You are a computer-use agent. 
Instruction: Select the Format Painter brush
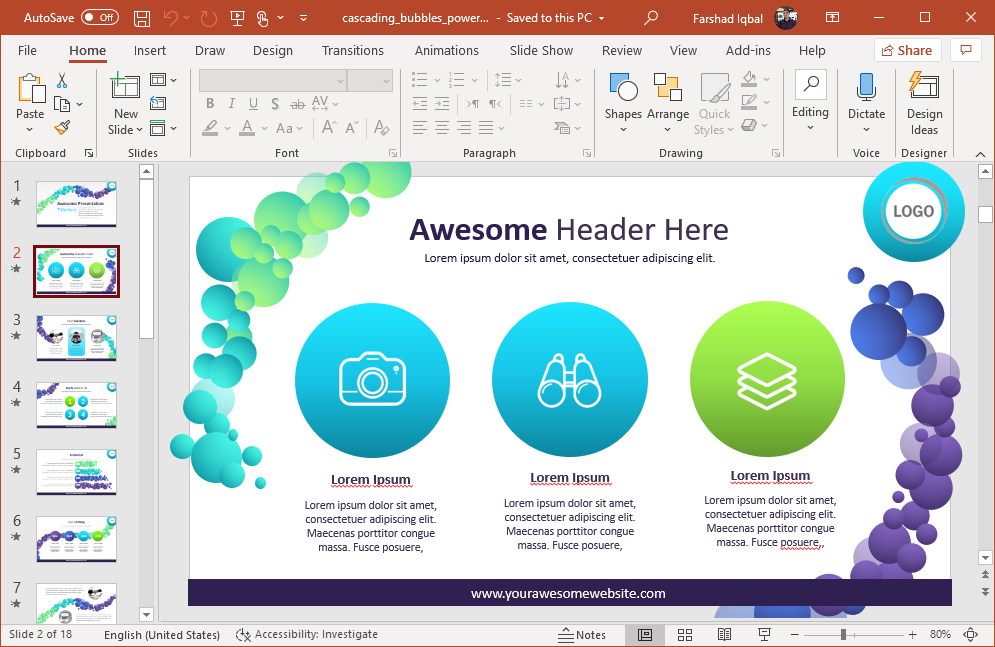62,128
